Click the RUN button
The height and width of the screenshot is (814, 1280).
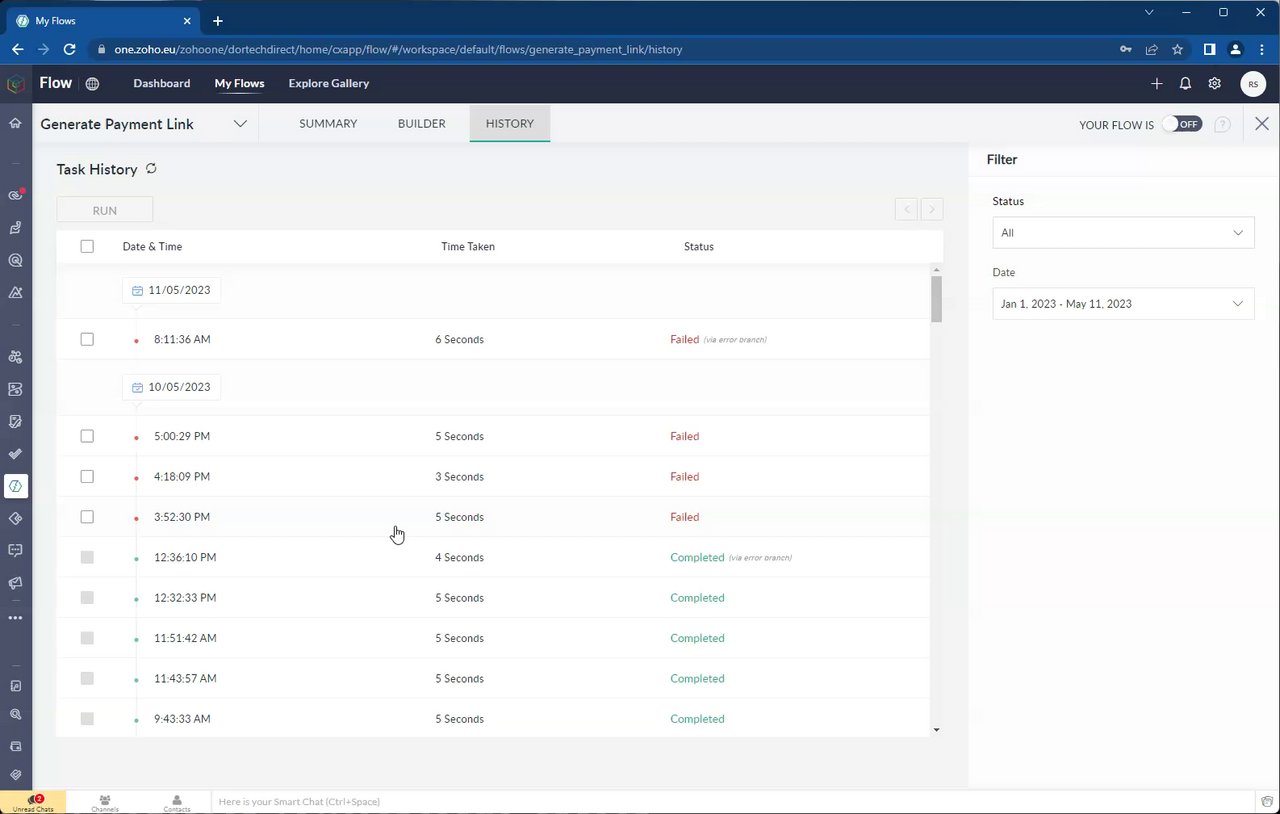coord(105,210)
